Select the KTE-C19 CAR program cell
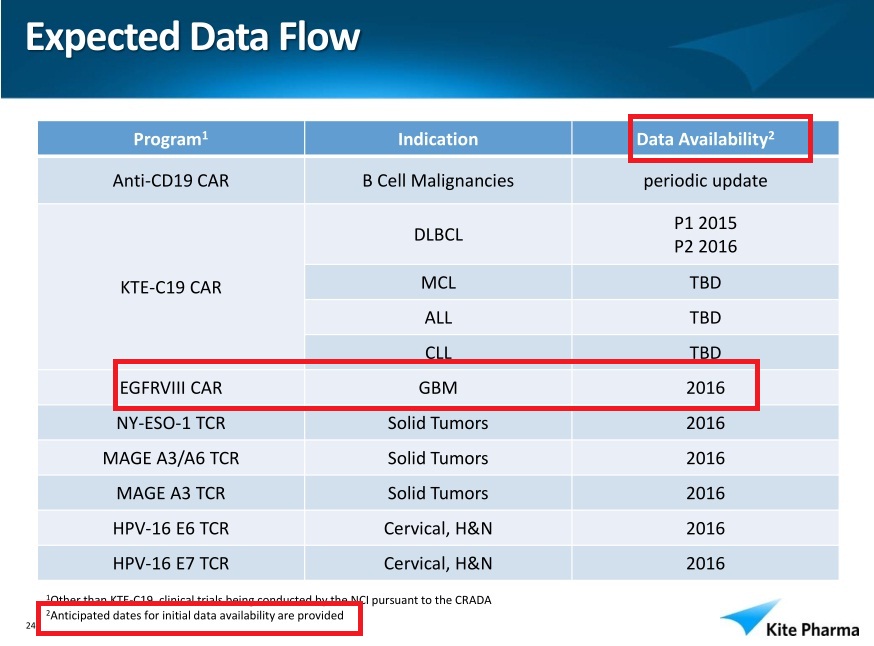The height and width of the screenshot is (646, 874). click(170, 288)
